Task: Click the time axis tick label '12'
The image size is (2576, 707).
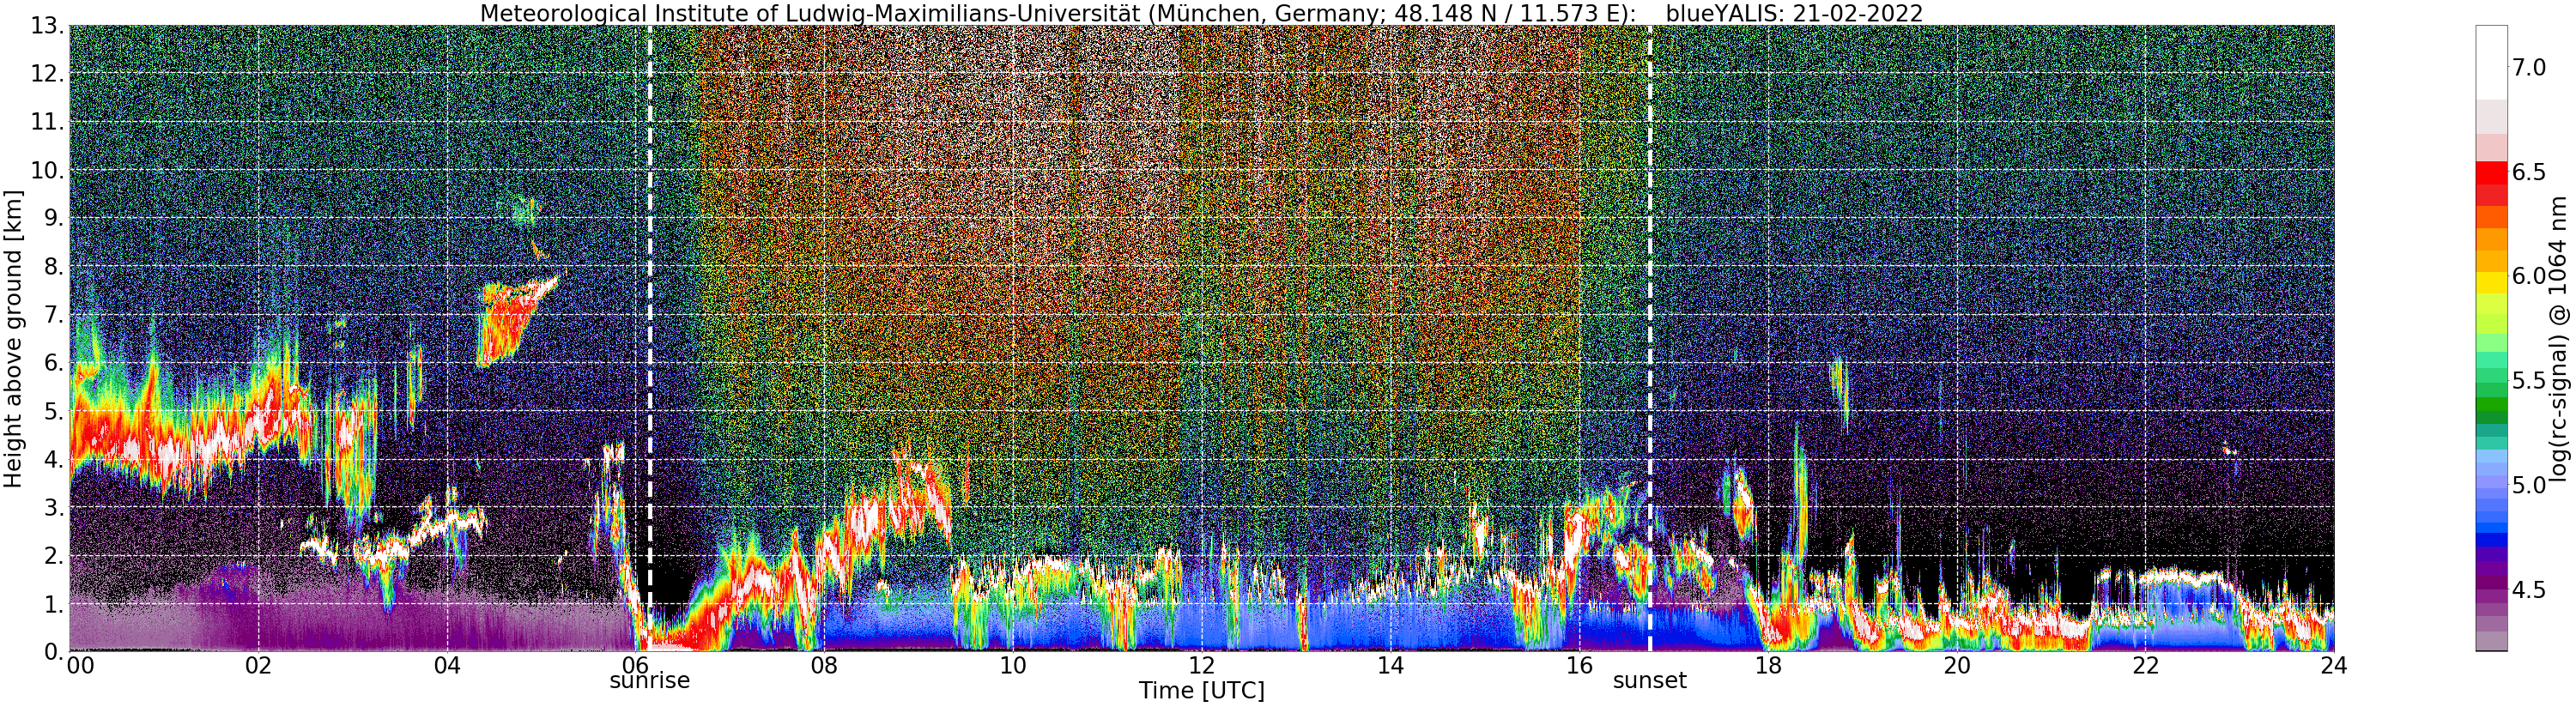Action: [x=1201, y=666]
